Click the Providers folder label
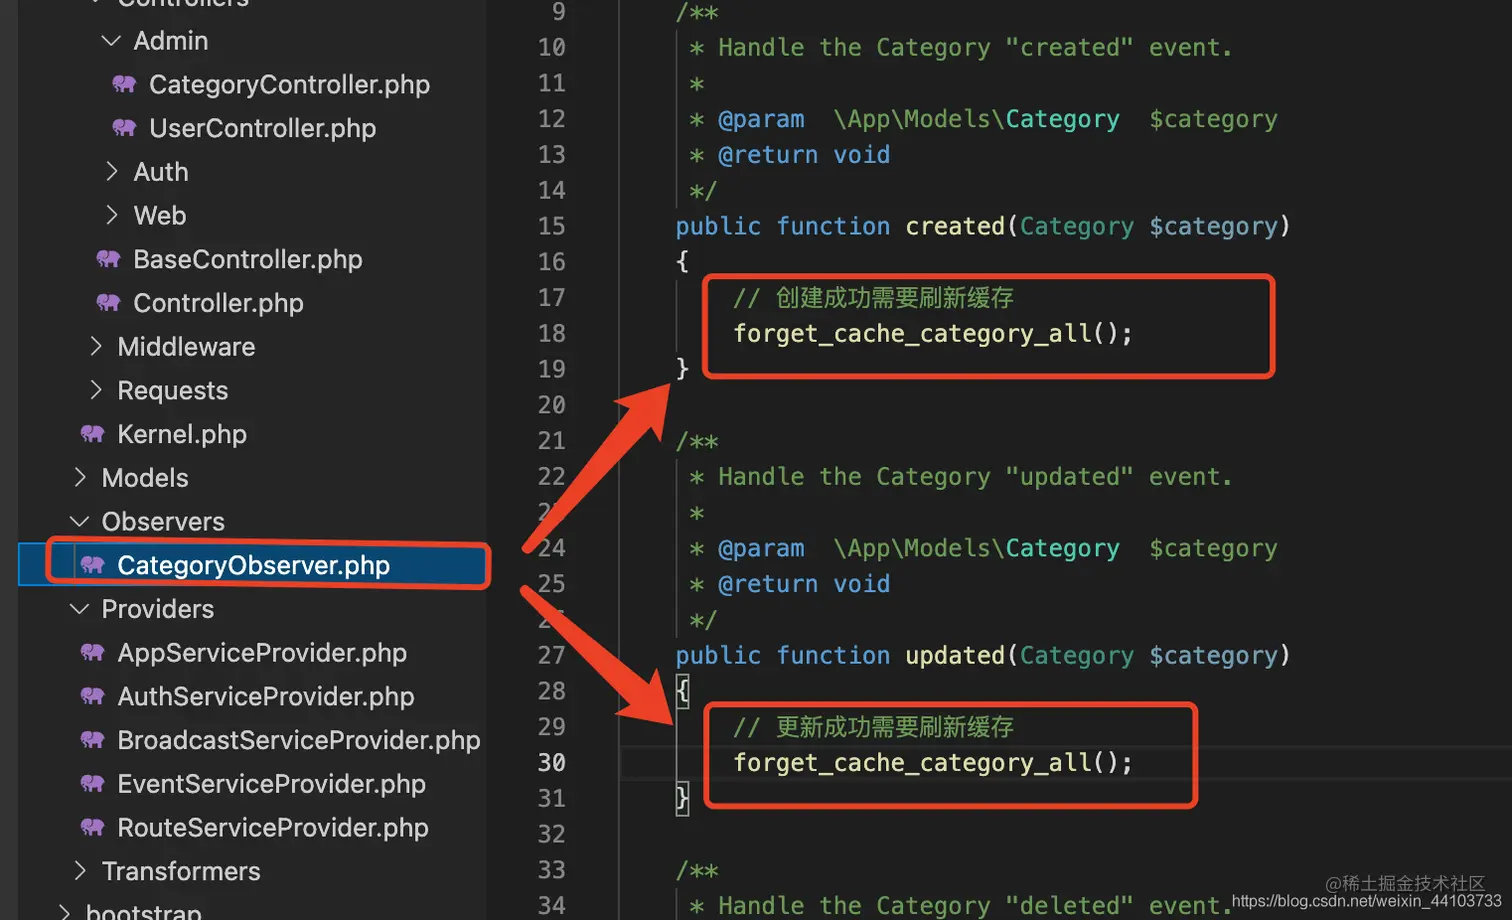1512x920 pixels. (158, 609)
